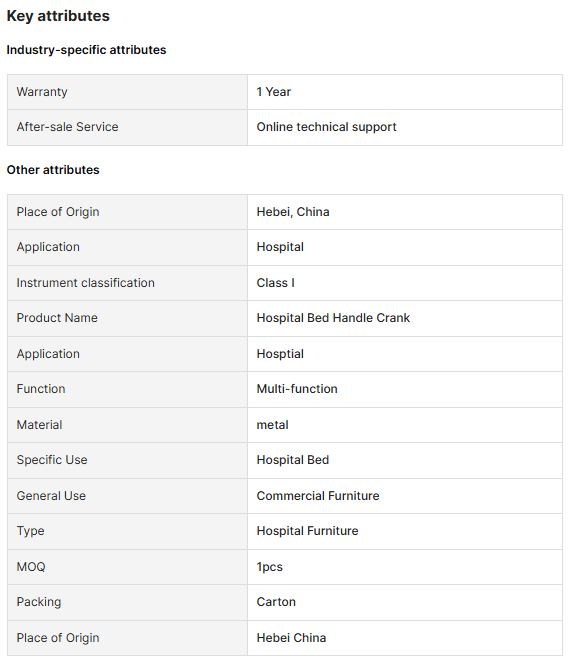Click the Warranty label cell

127,92
